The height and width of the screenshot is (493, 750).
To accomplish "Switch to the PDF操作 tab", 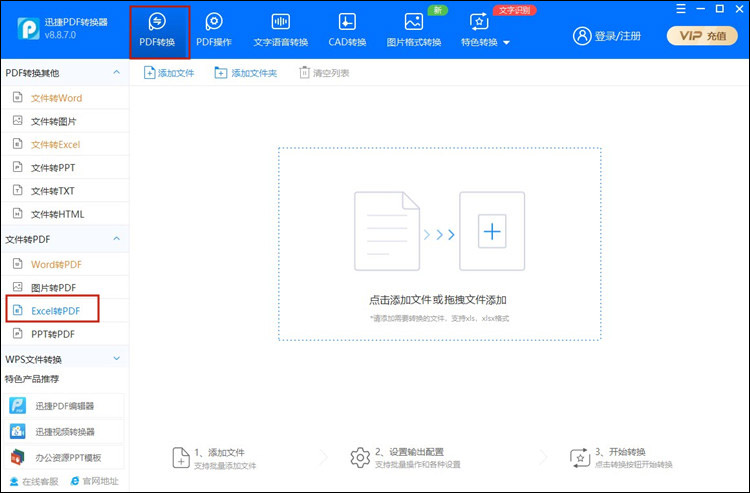I will pyautogui.click(x=214, y=32).
